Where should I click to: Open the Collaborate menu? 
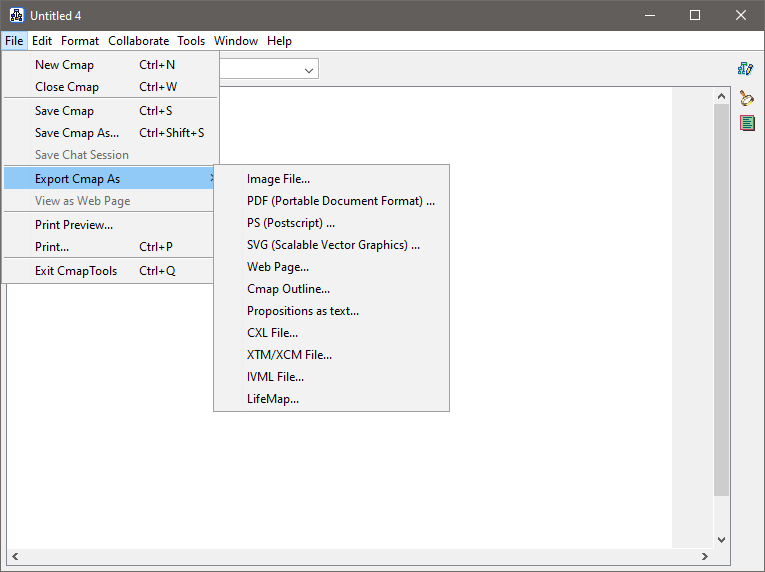tap(139, 41)
